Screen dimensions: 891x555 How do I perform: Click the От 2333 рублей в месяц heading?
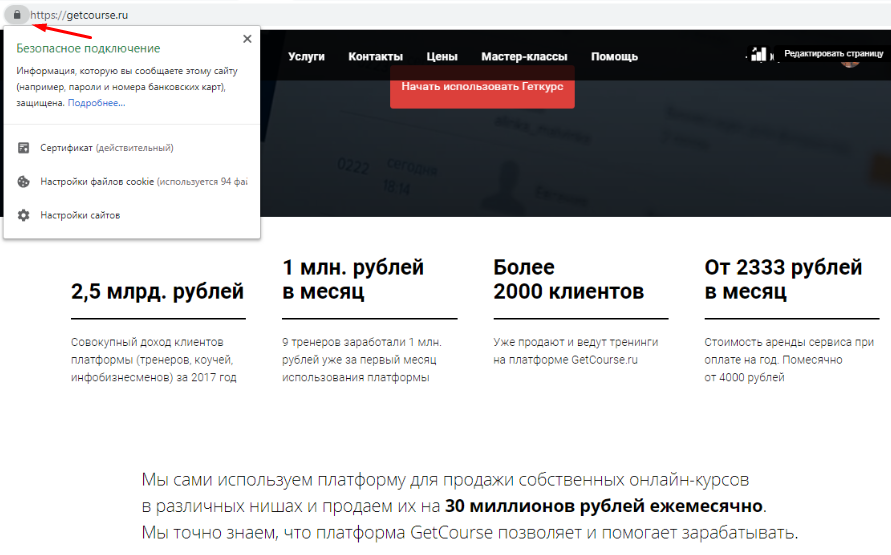(783, 279)
